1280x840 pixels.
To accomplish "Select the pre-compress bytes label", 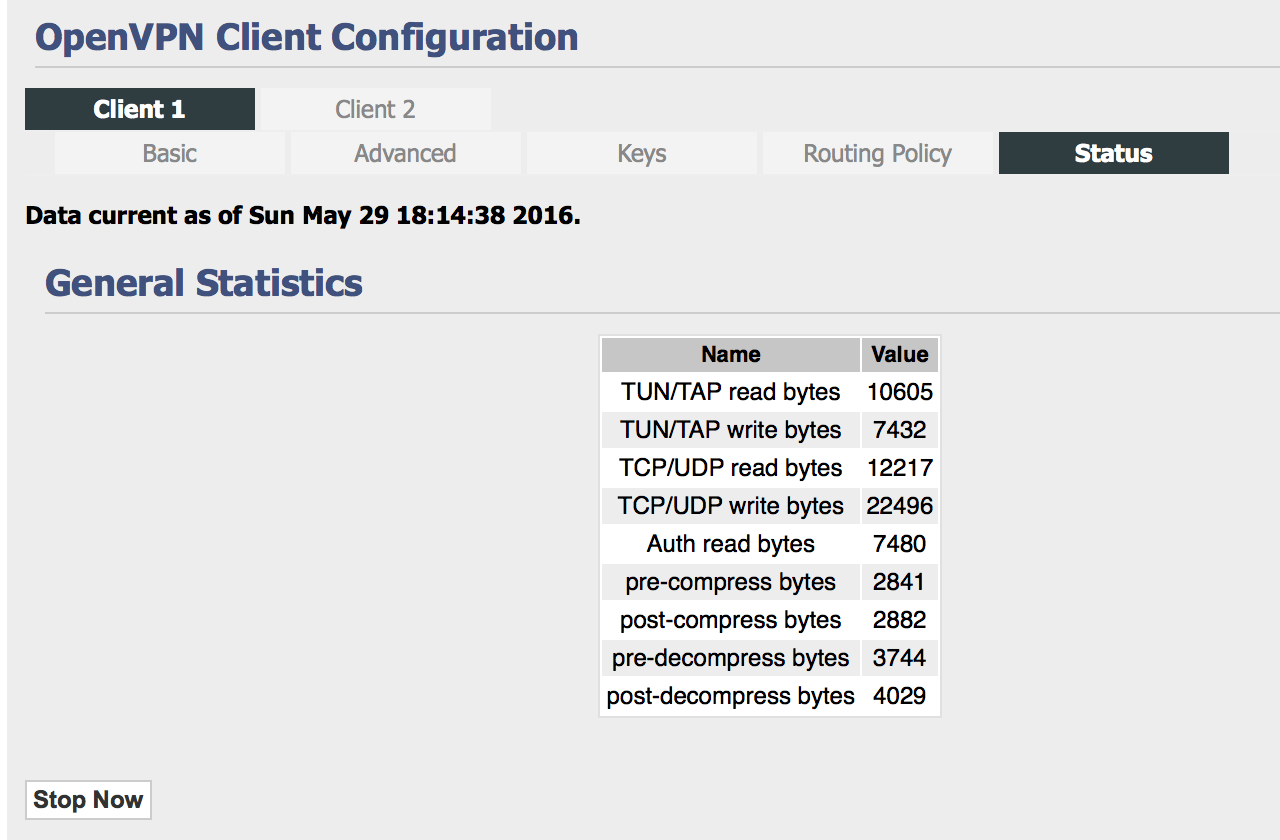I will coord(731,582).
